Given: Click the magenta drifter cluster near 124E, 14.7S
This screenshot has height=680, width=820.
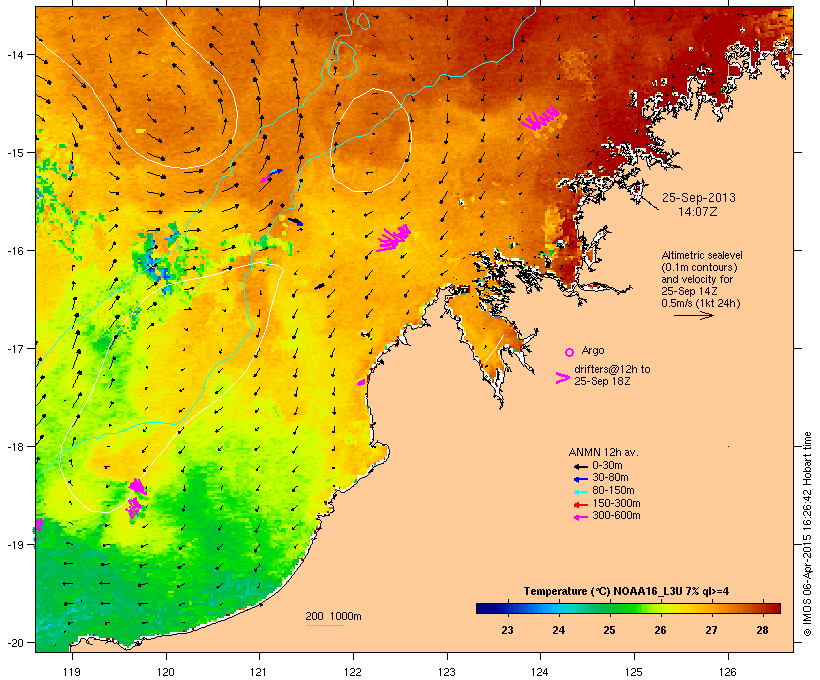Looking at the screenshot, I should tap(540, 118).
